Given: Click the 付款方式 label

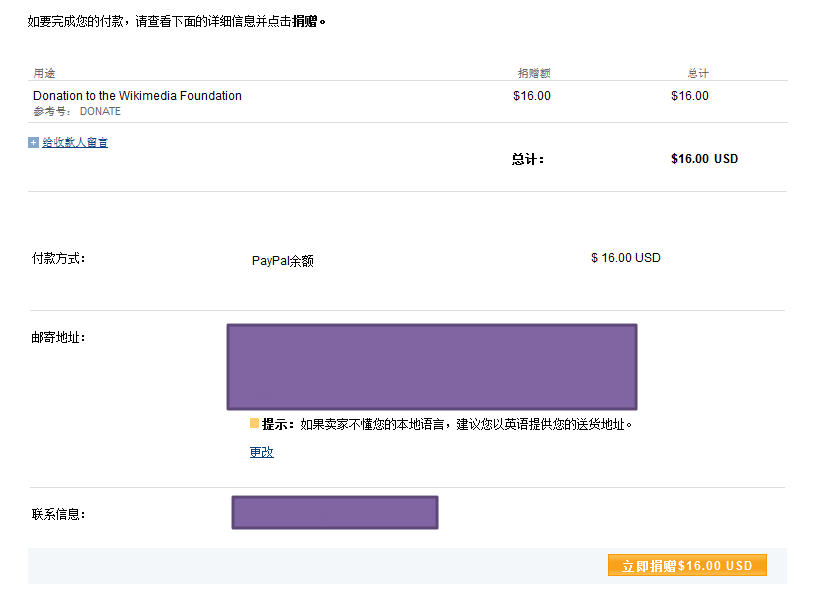Looking at the screenshot, I should [59, 258].
